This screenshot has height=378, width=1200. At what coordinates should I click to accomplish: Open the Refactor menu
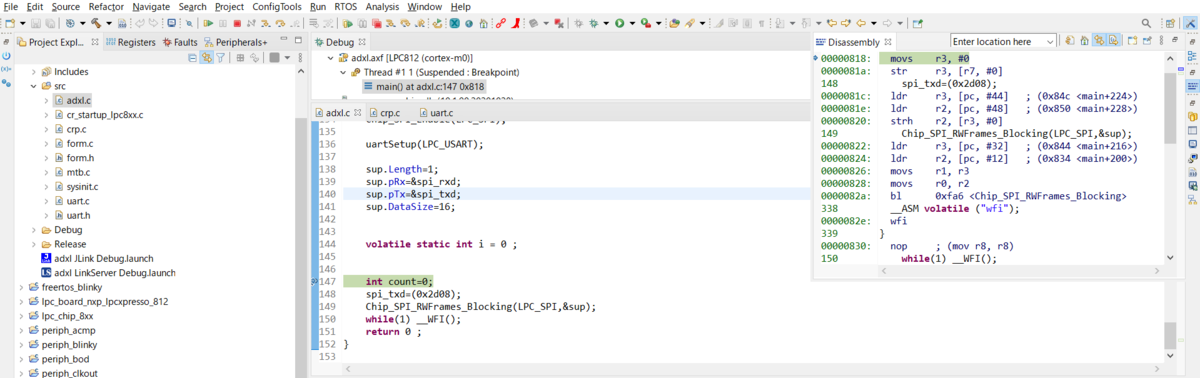105,6
